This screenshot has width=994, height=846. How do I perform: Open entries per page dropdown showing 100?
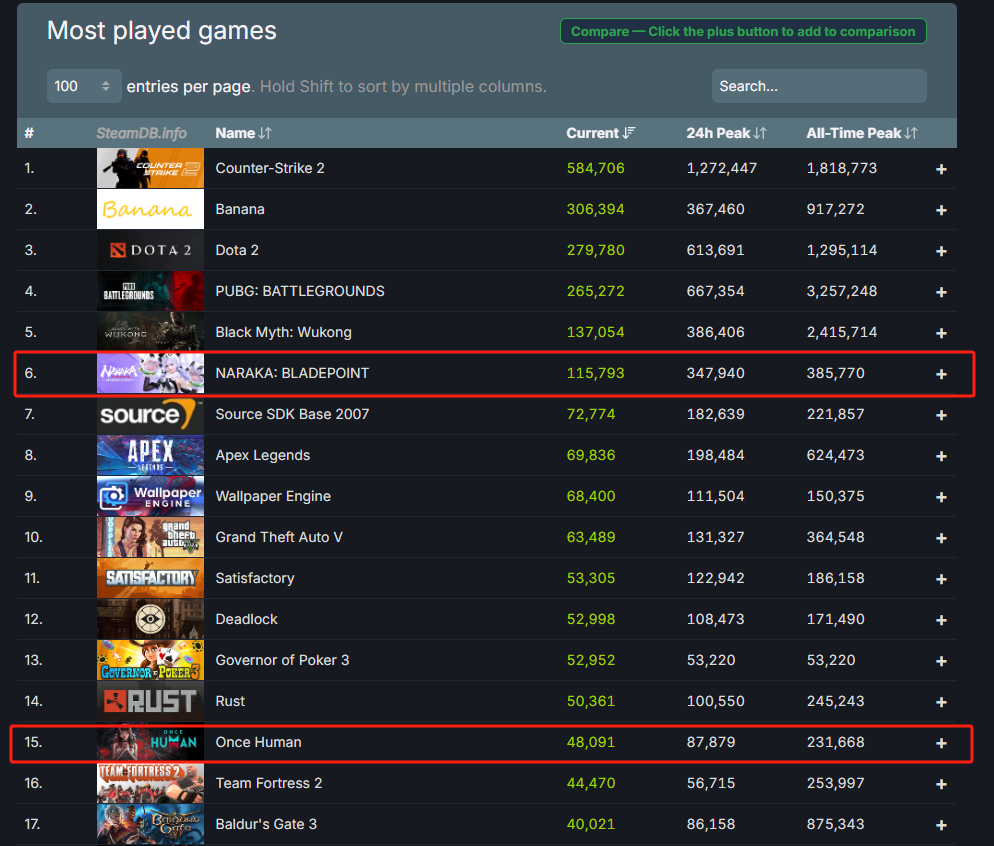tap(84, 86)
